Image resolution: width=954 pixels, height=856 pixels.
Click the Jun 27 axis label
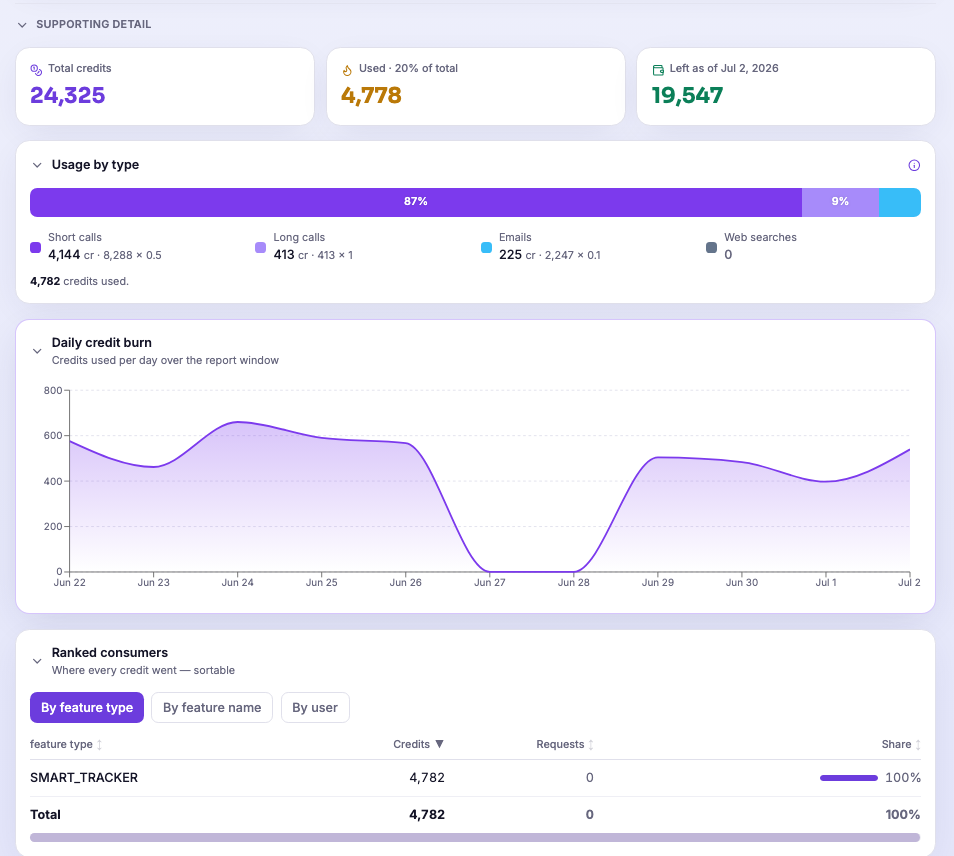490,582
